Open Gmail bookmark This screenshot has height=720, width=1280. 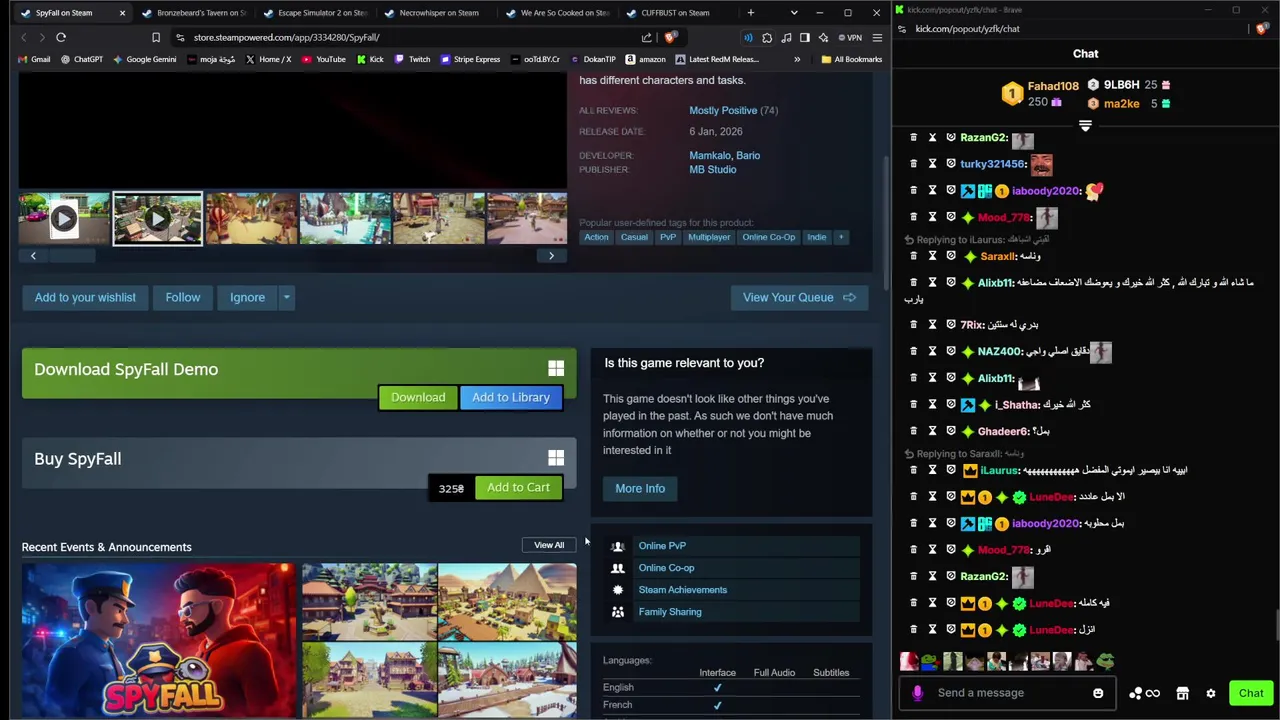[33, 59]
